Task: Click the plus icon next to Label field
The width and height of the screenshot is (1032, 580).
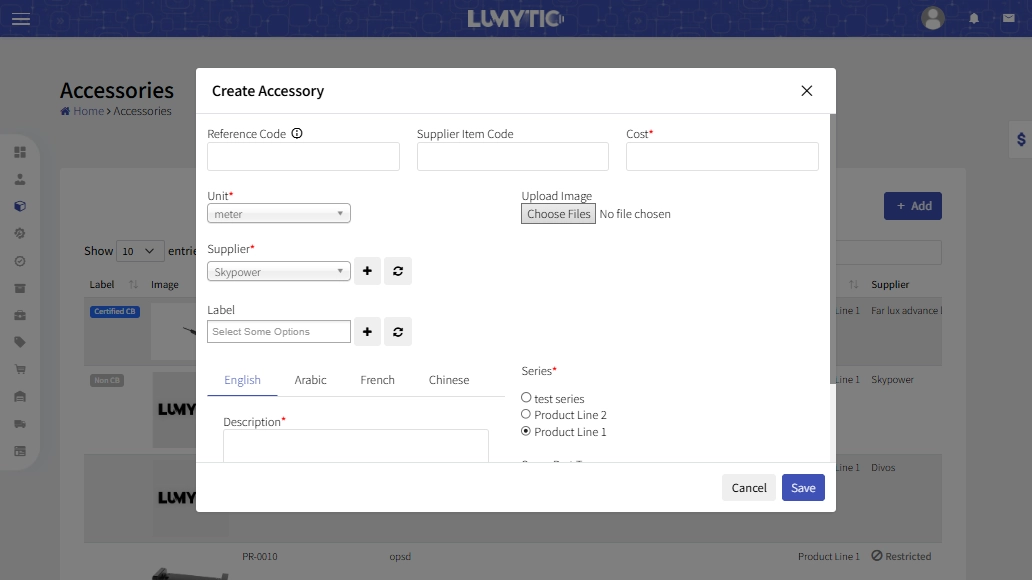Action: coord(367,332)
